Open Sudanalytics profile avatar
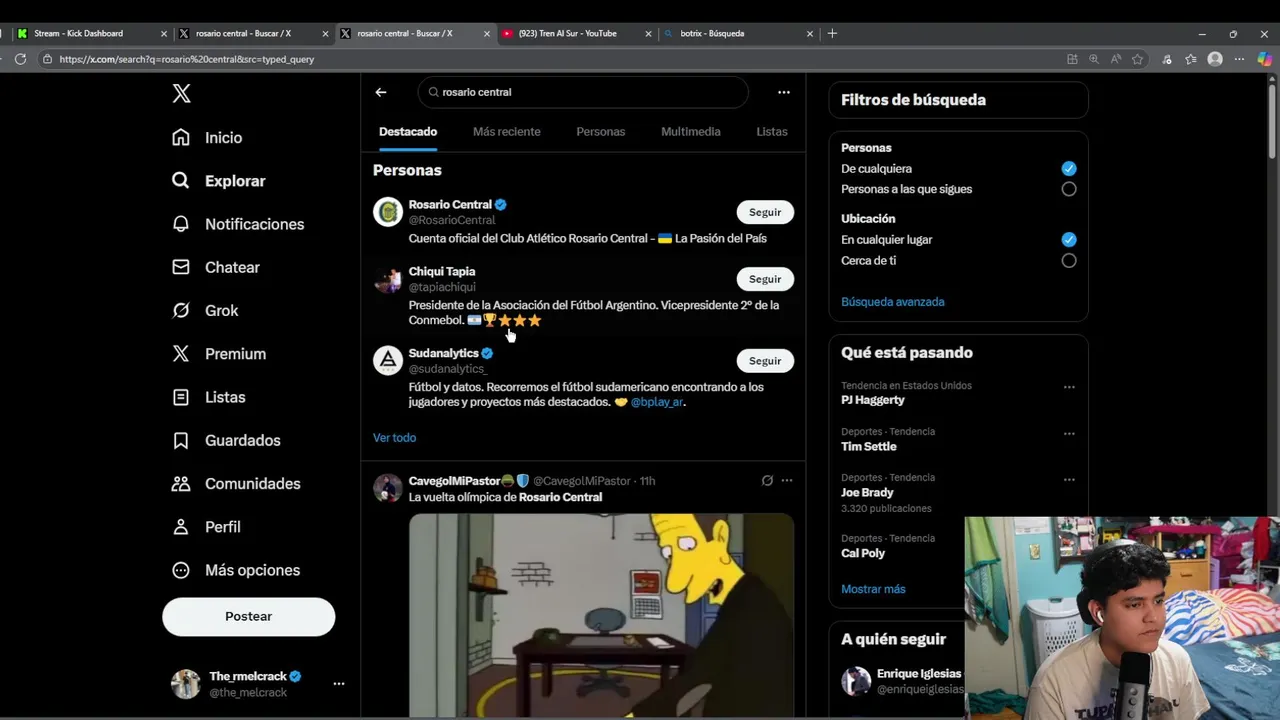Screen dimensions: 1280x720 pos(388,360)
